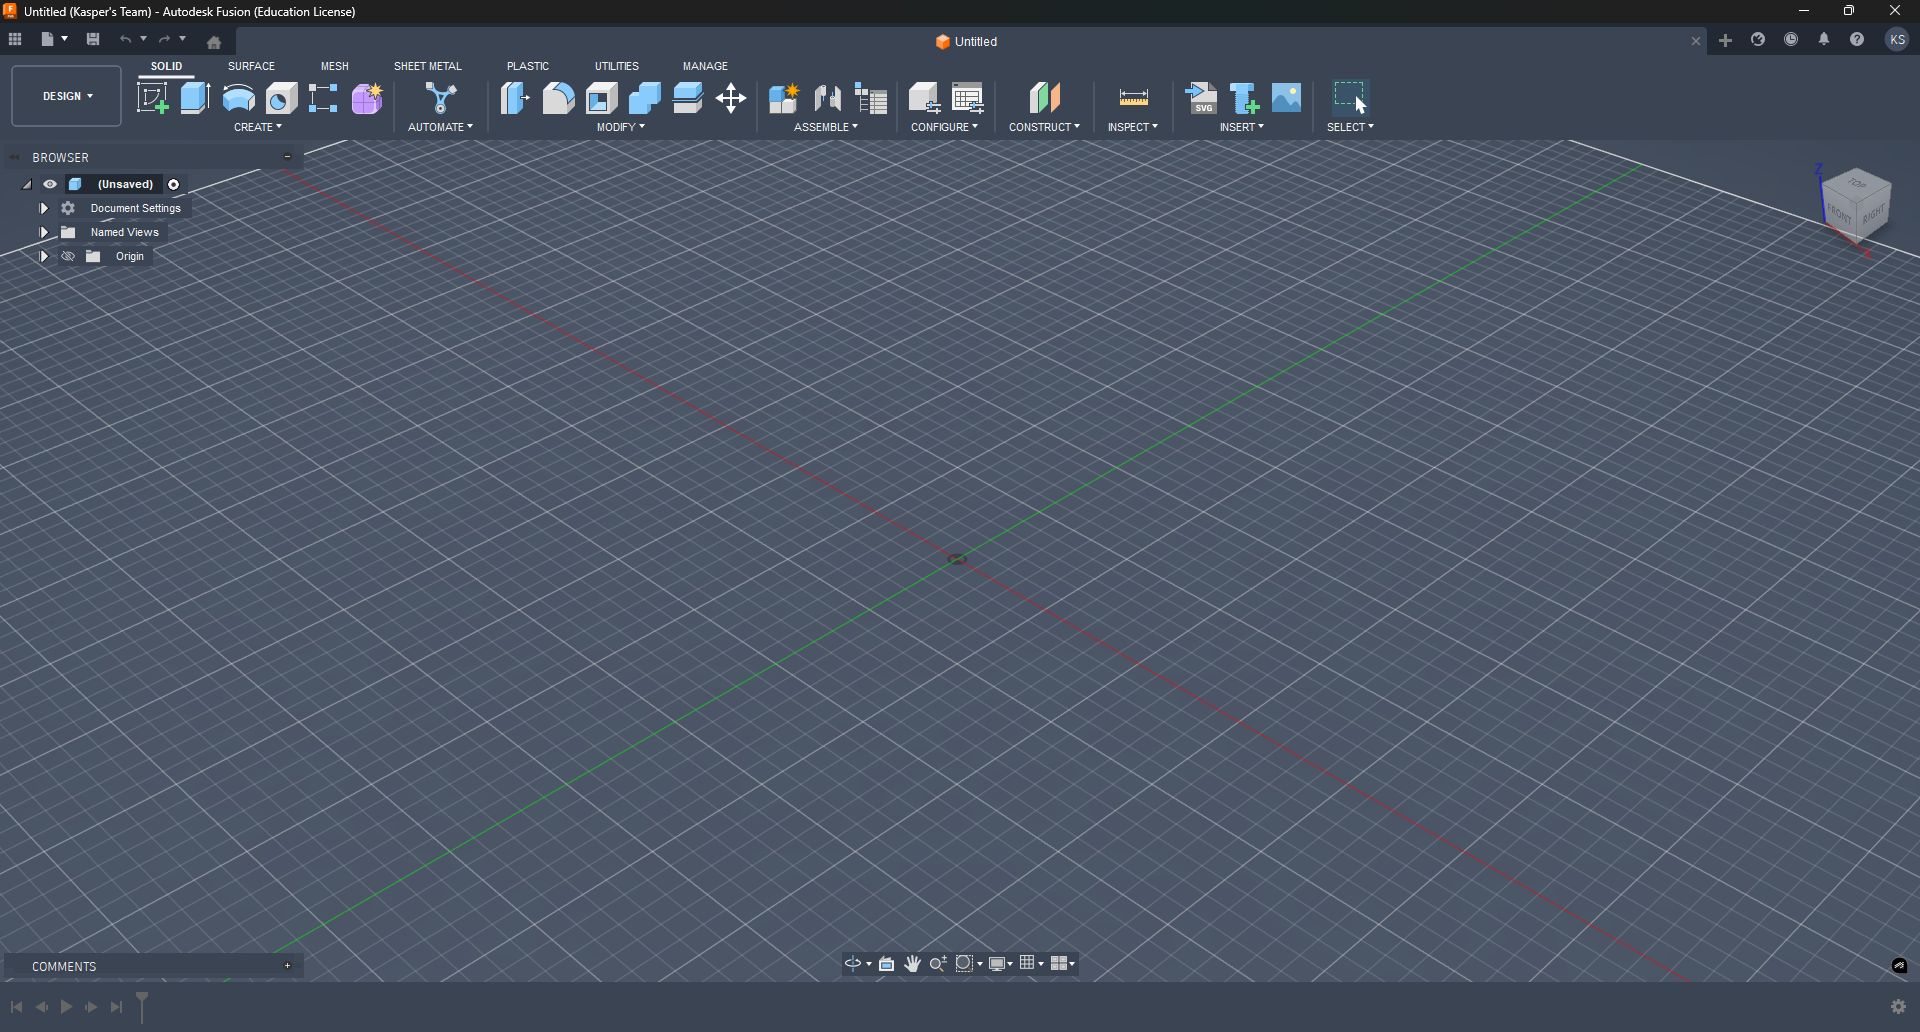Expand the Origin tree item
The image size is (1920, 1032).
click(43, 256)
